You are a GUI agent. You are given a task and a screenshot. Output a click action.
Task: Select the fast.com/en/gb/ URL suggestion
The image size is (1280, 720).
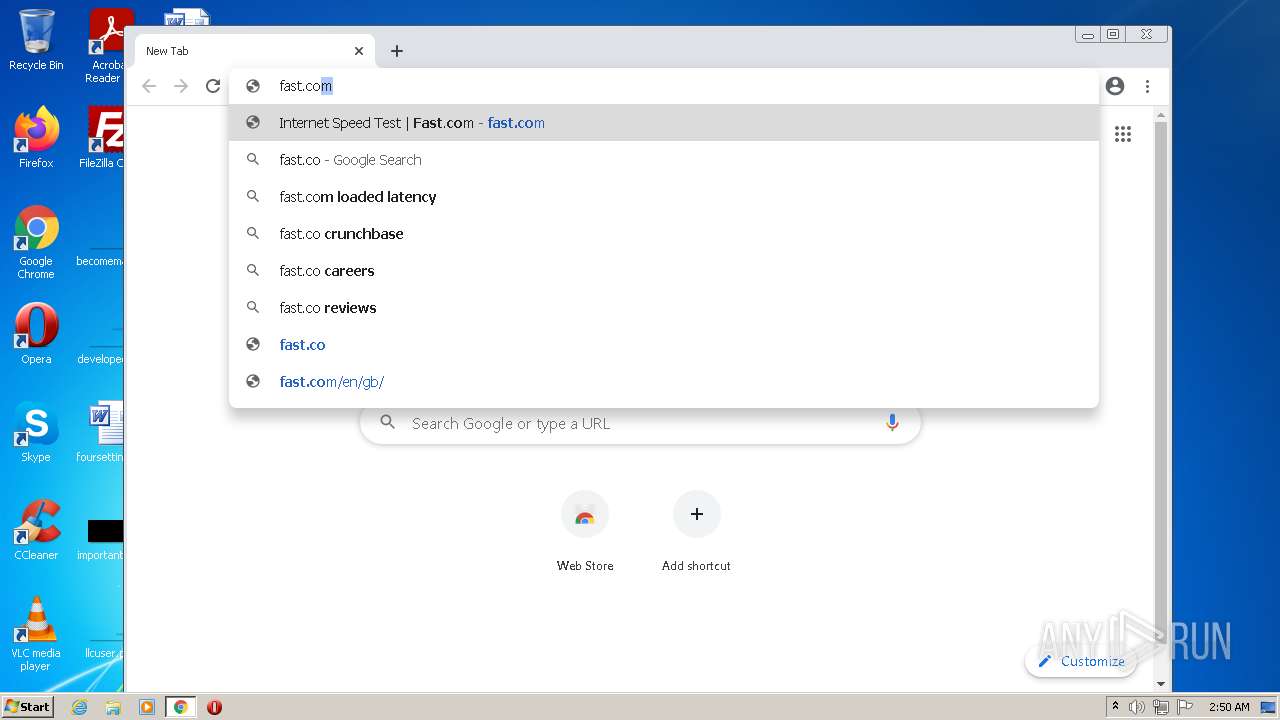(664, 382)
